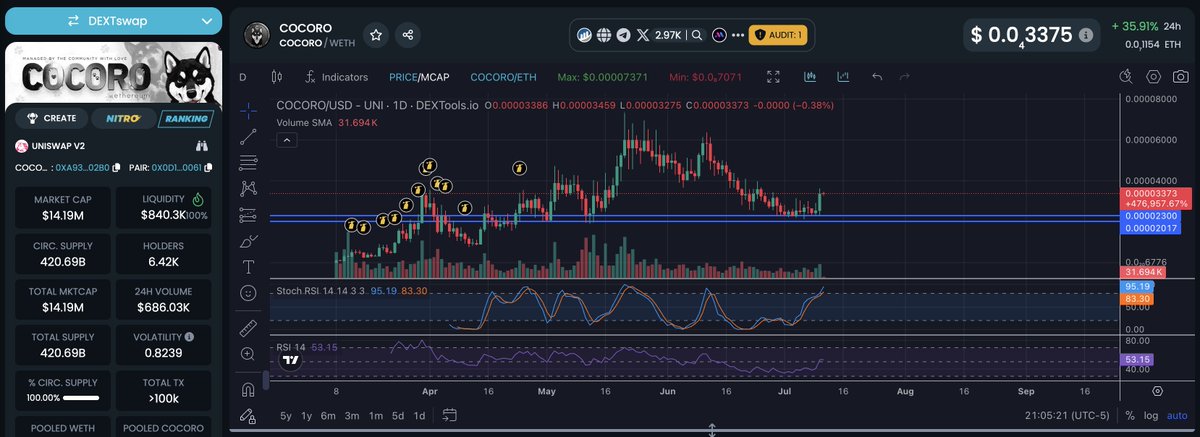
Task: Set chart range to 1d
Action: click(419, 416)
